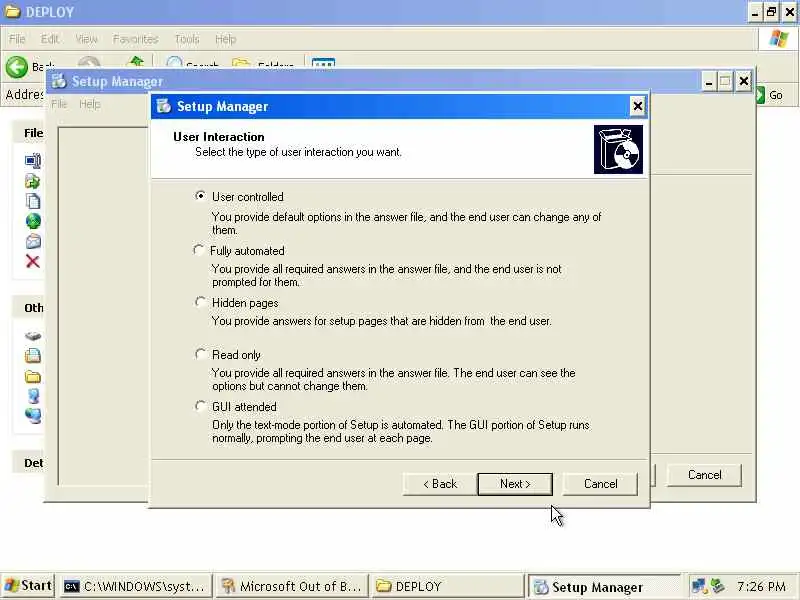Click the 7:26 PM system clock

pyautogui.click(x=761, y=586)
